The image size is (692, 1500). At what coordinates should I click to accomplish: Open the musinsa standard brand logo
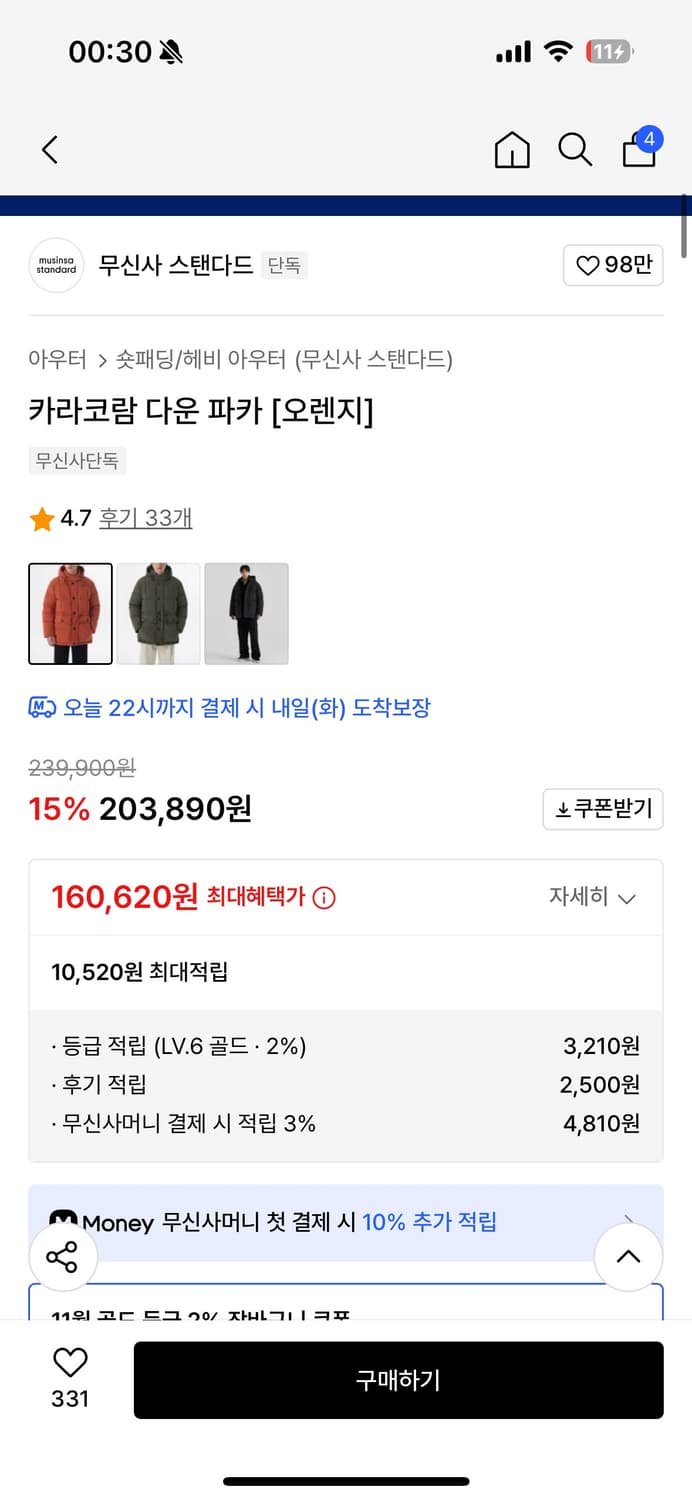(56, 265)
